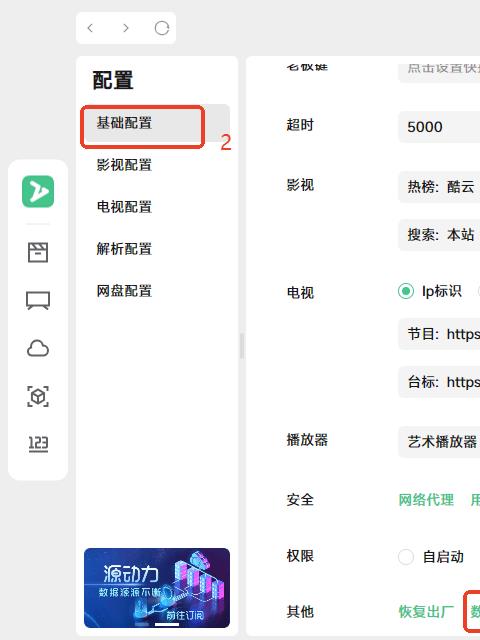Open the cloud drive sidebar icon
The height and width of the screenshot is (640, 480).
click(x=38, y=349)
